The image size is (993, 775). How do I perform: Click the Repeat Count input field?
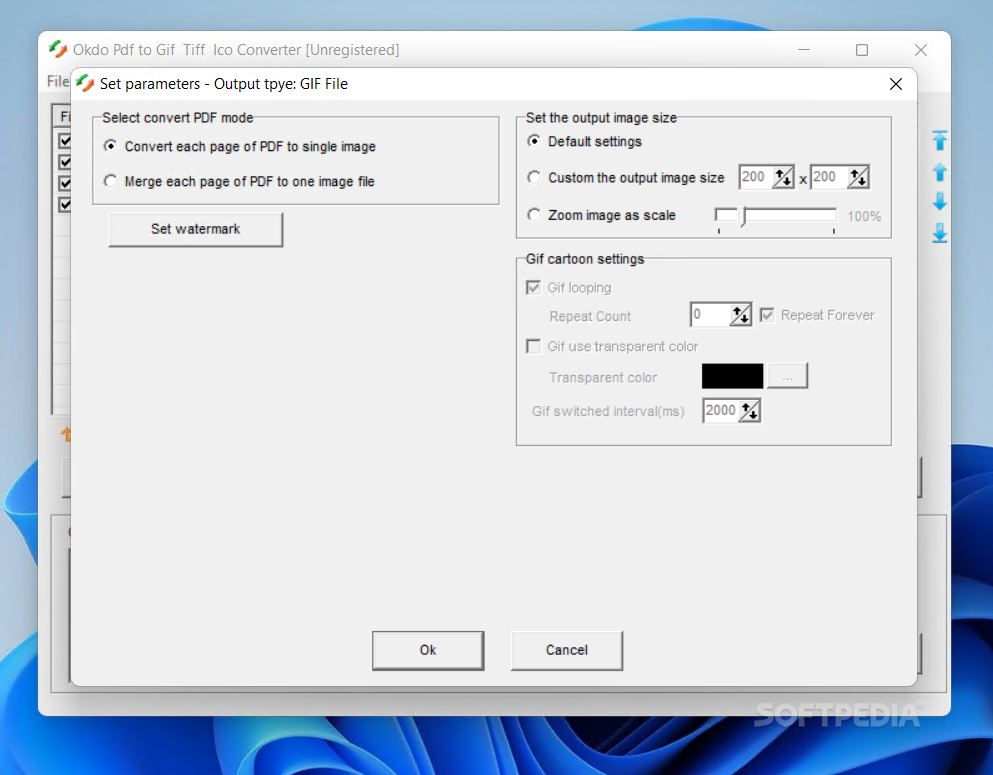(x=709, y=315)
